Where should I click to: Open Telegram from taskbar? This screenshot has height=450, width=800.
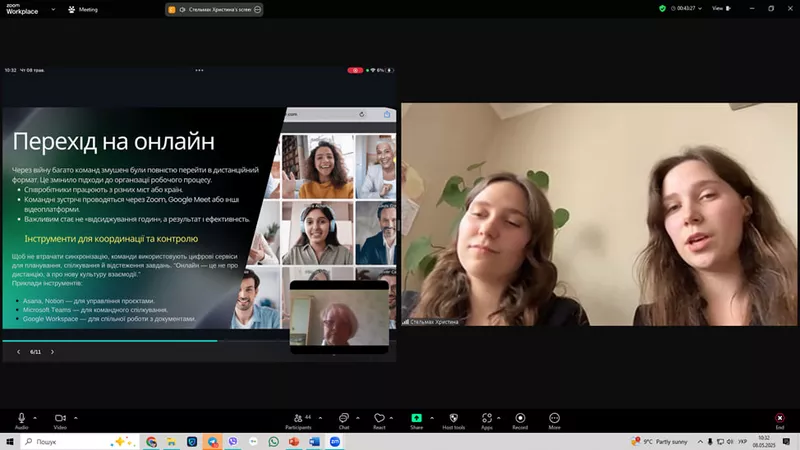[x=212, y=442]
